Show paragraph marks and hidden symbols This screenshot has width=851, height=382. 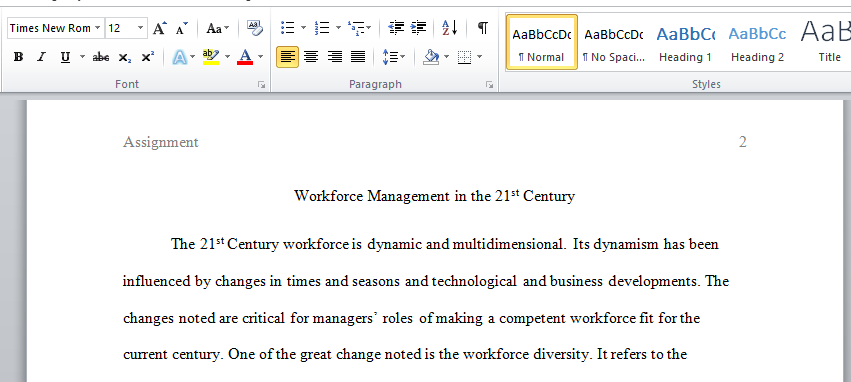pyautogui.click(x=482, y=28)
